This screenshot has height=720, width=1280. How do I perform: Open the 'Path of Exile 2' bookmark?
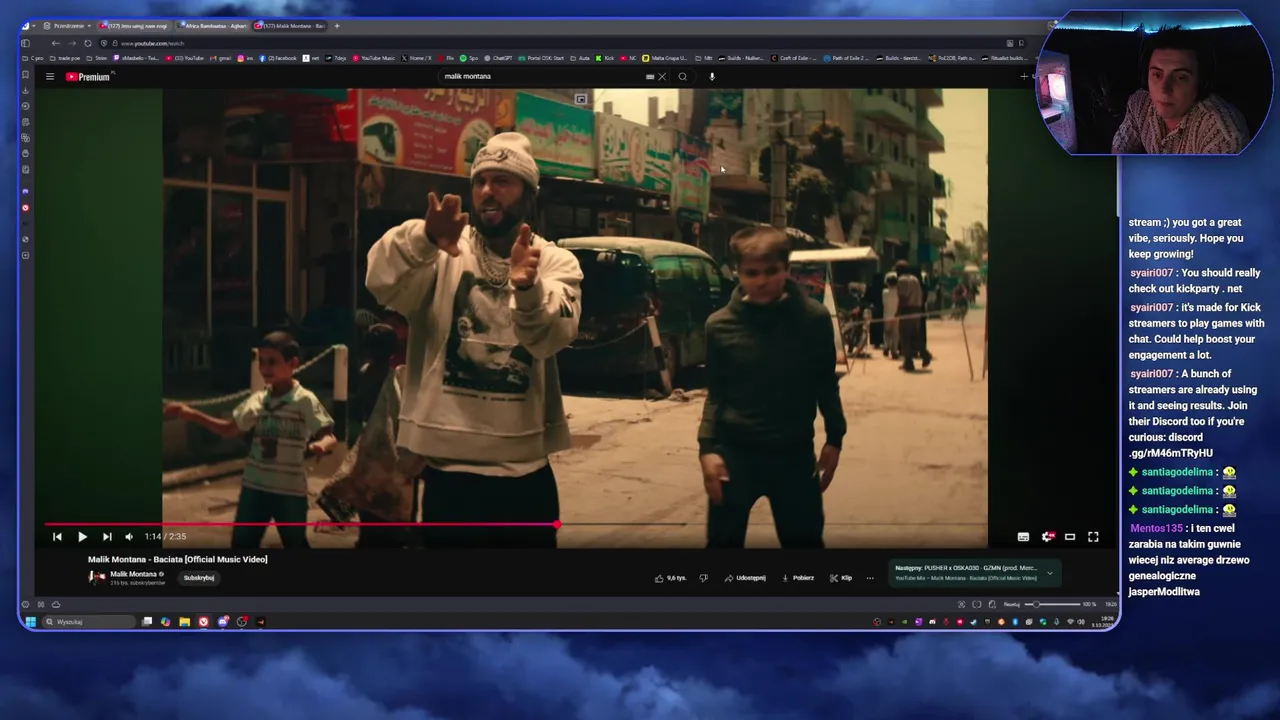[846, 58]
